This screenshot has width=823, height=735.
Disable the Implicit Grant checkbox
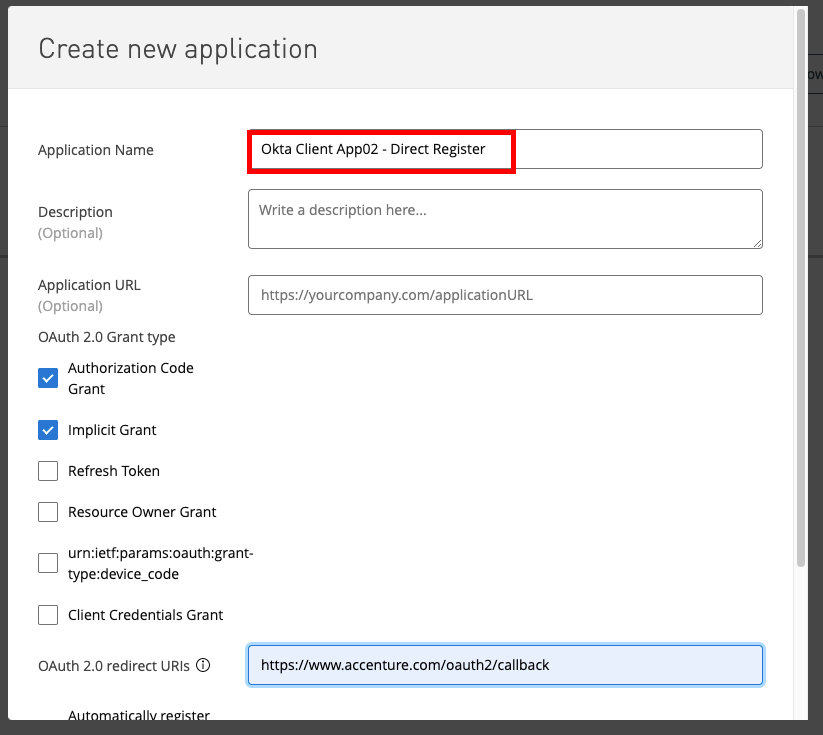pyautogui.click(x=48, y=430)
